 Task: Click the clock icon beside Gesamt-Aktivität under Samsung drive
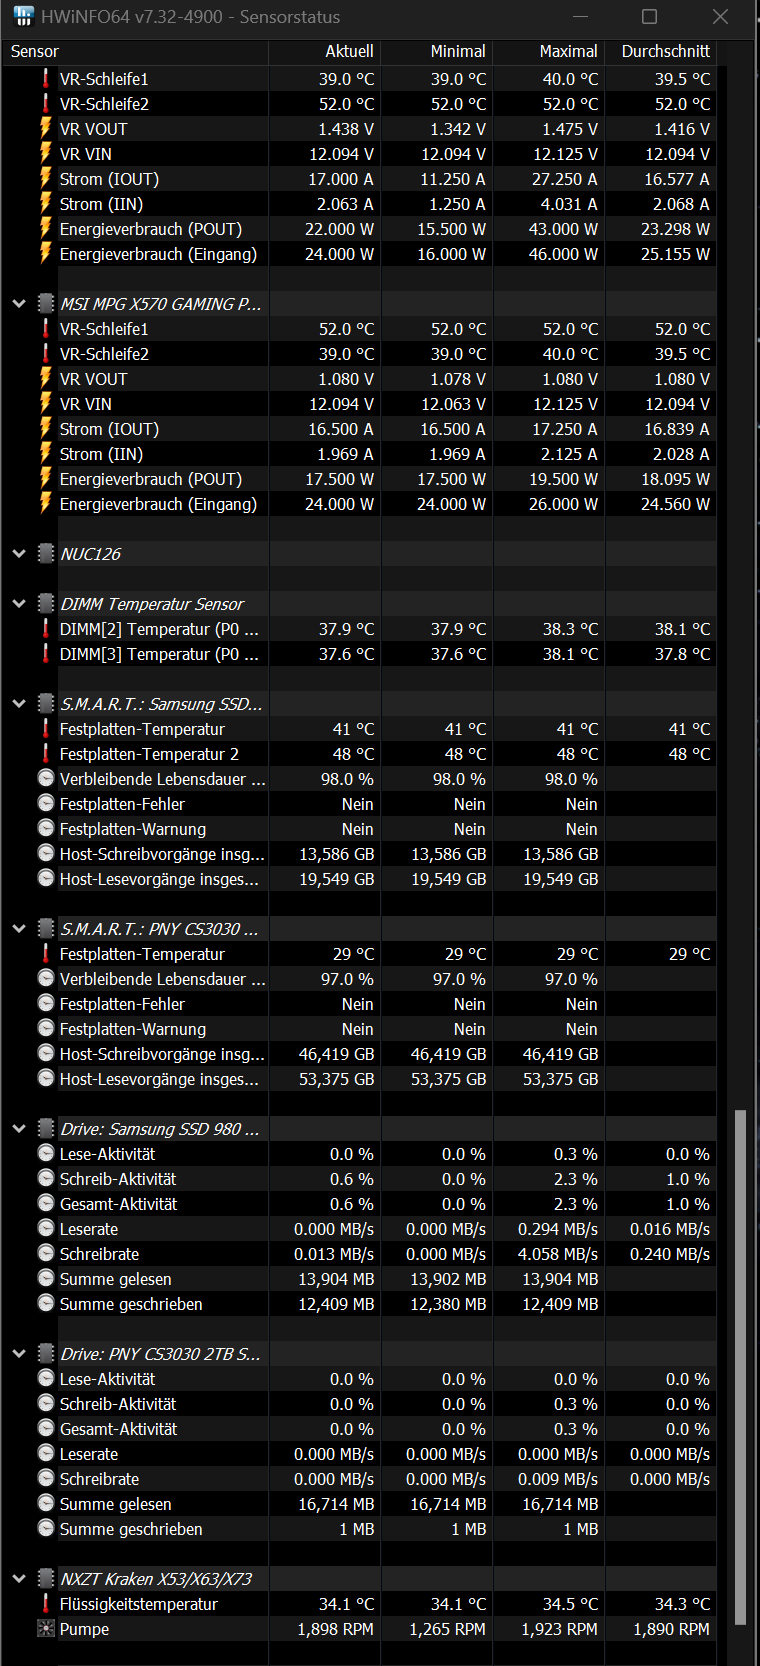[46, 1203]
